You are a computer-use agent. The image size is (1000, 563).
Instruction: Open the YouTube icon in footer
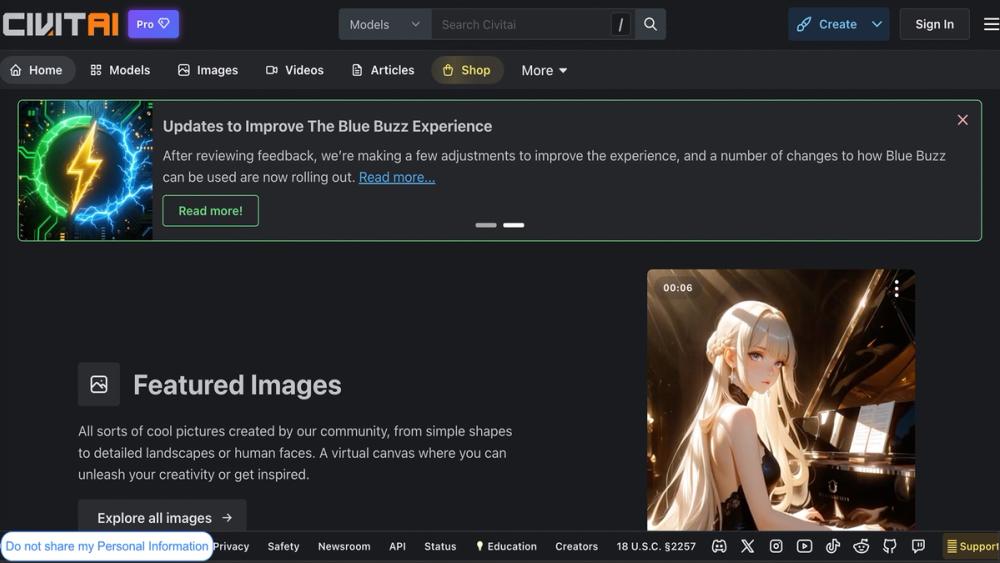(804, 546)
